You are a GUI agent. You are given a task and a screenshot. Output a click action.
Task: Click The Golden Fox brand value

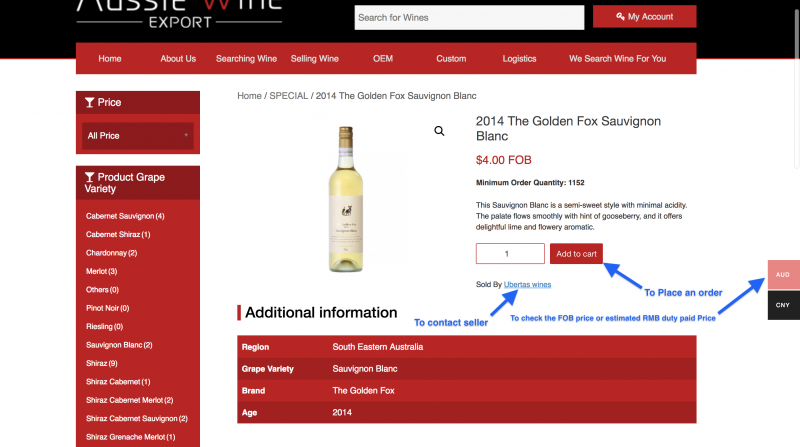pos(363,391)
